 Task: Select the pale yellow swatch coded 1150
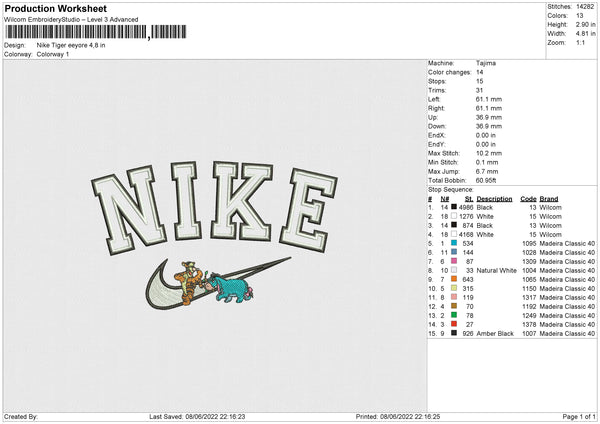[454, 288]
